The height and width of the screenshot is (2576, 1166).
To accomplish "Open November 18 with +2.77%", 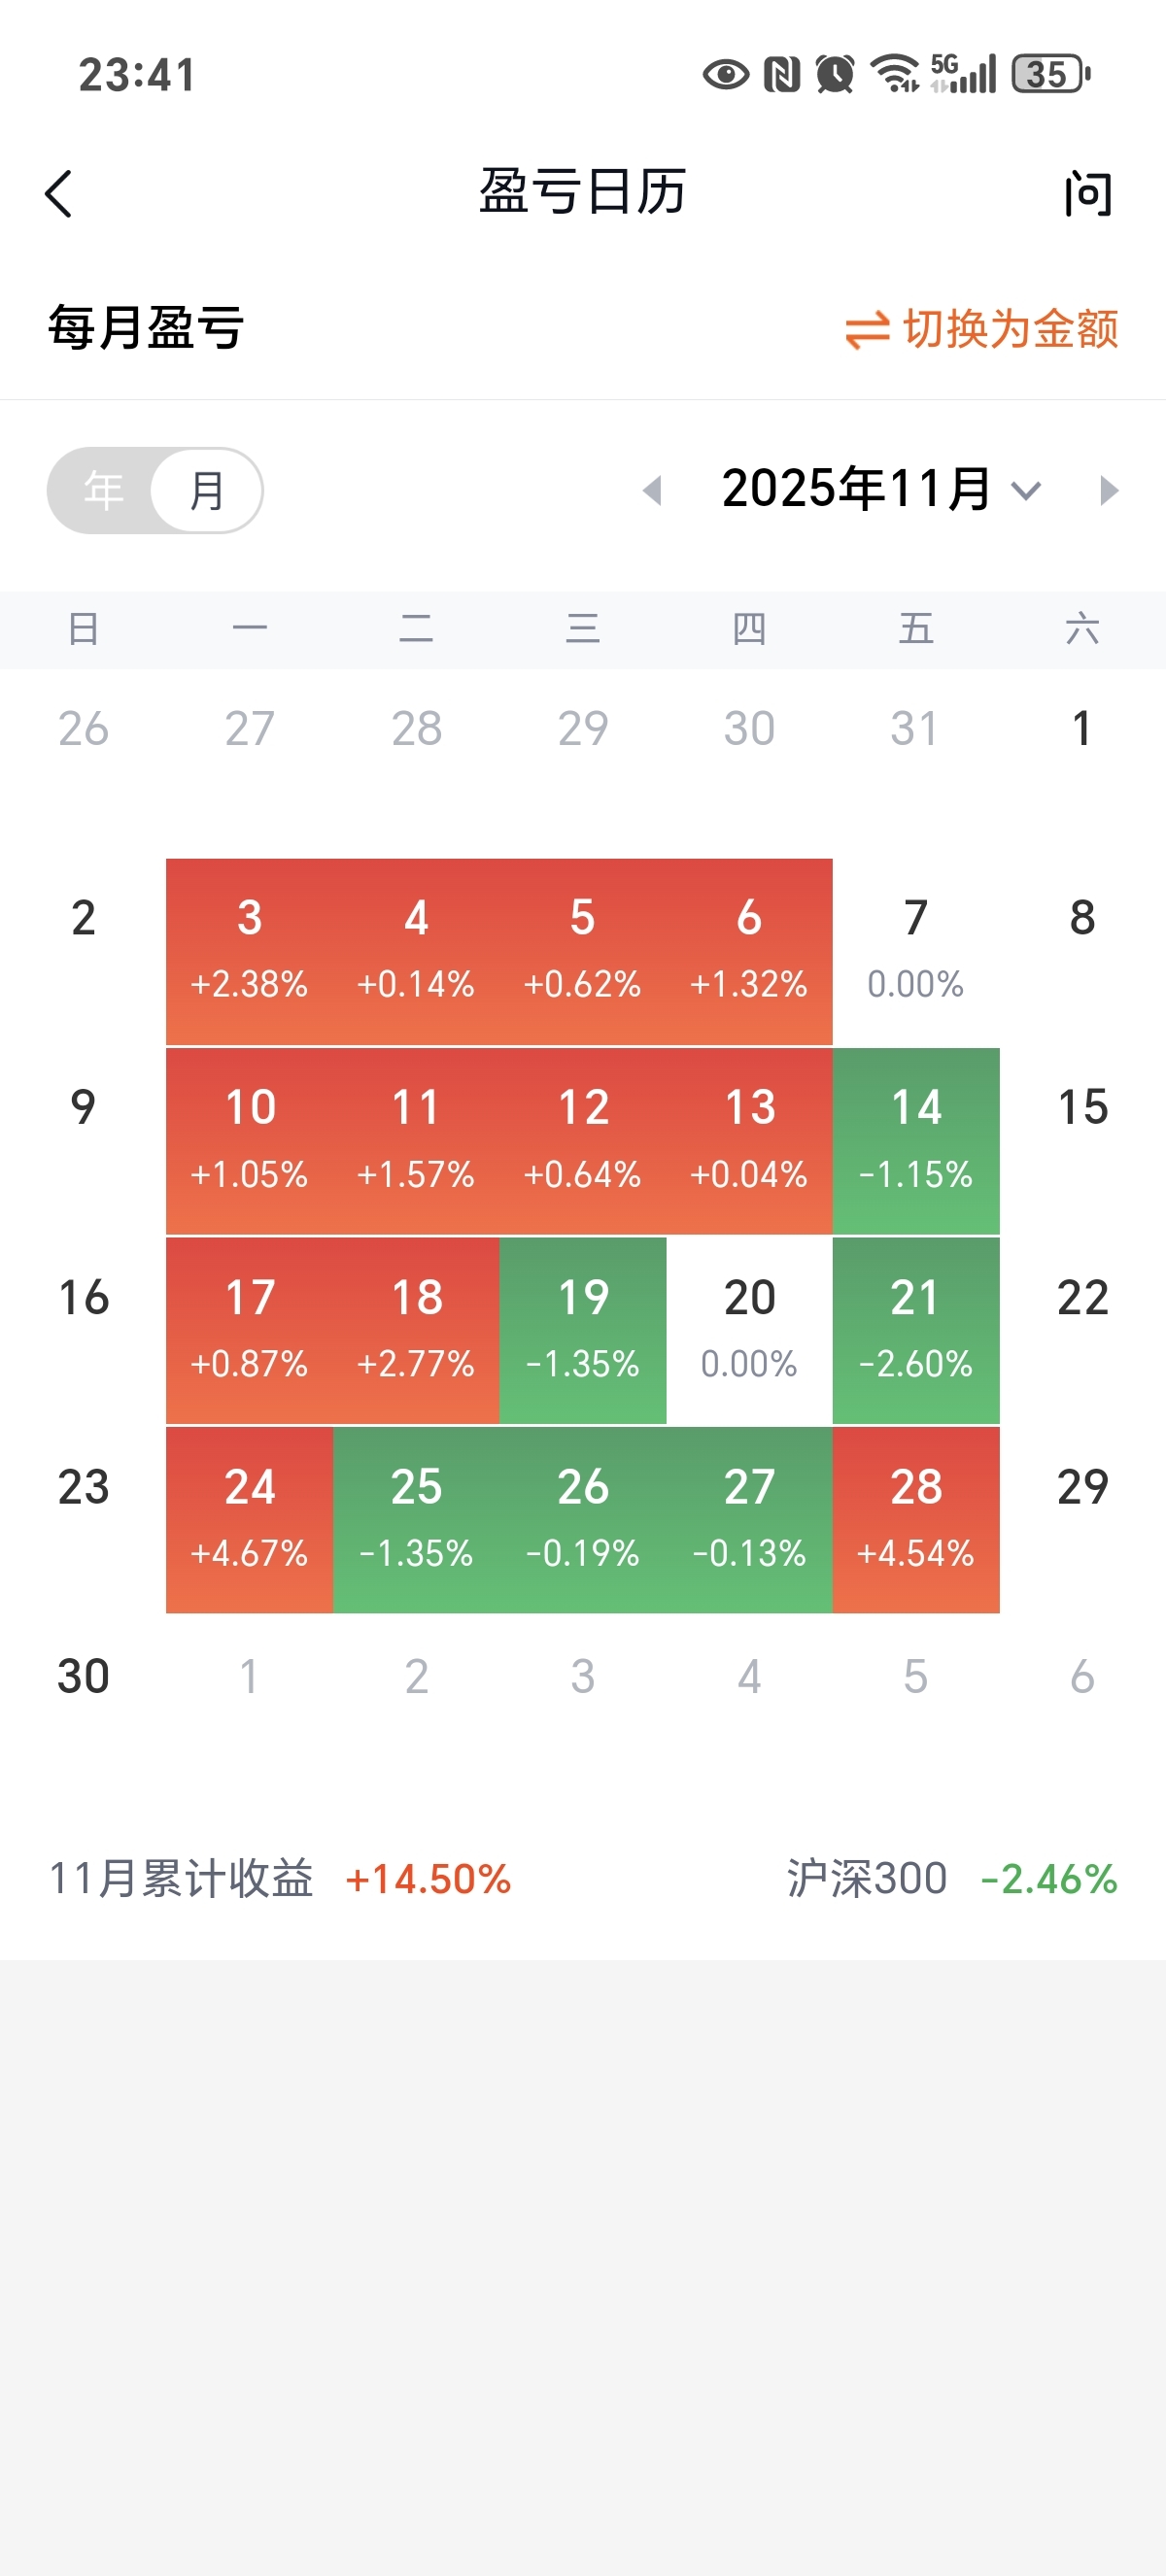I will coord(416,1330).
